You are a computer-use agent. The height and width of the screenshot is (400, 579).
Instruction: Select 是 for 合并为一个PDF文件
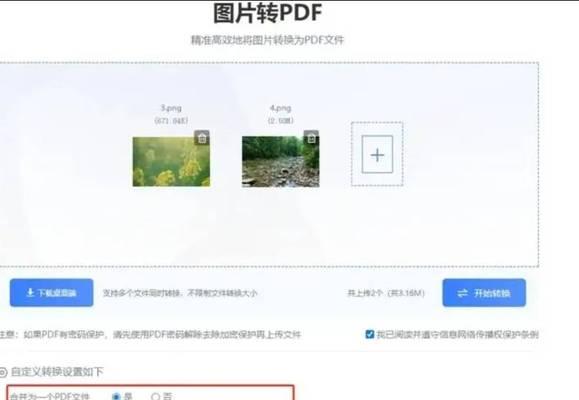(116, 396)
